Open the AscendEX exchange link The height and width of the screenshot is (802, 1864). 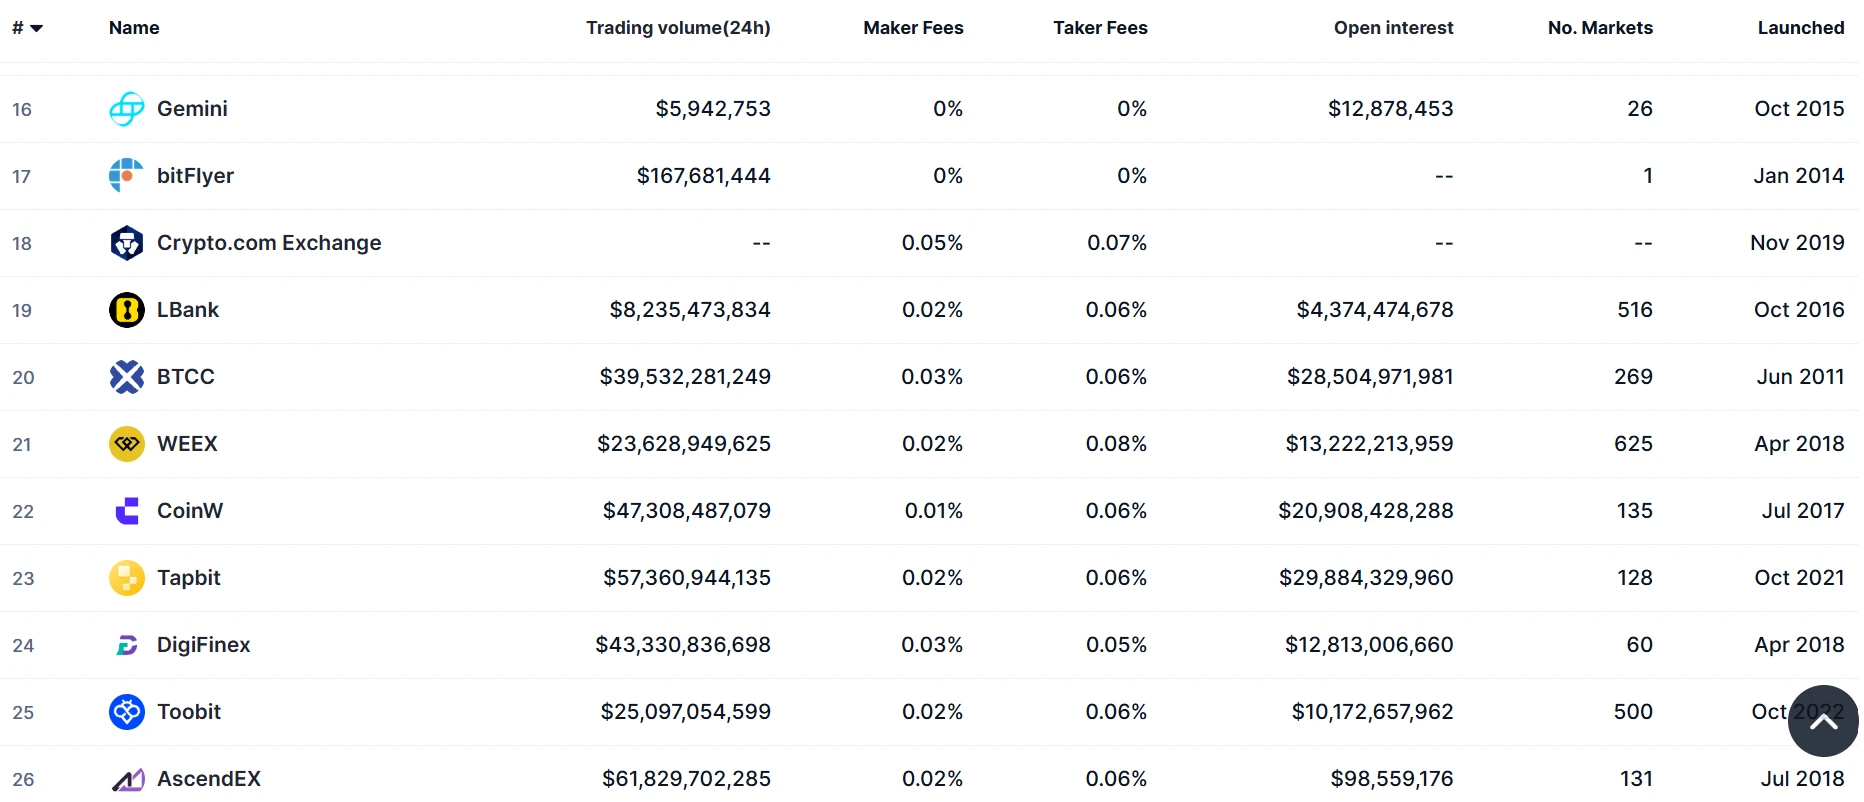(208, 779)
